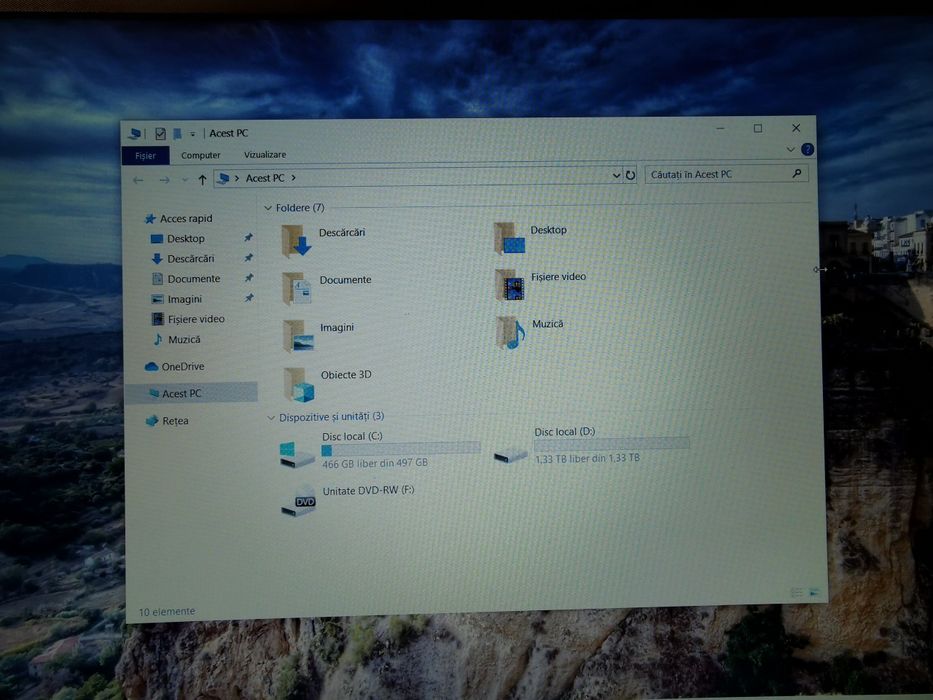Click the Properties quick access toolbar icon
This screenshot has height=700, width=933.
(160, 133)
